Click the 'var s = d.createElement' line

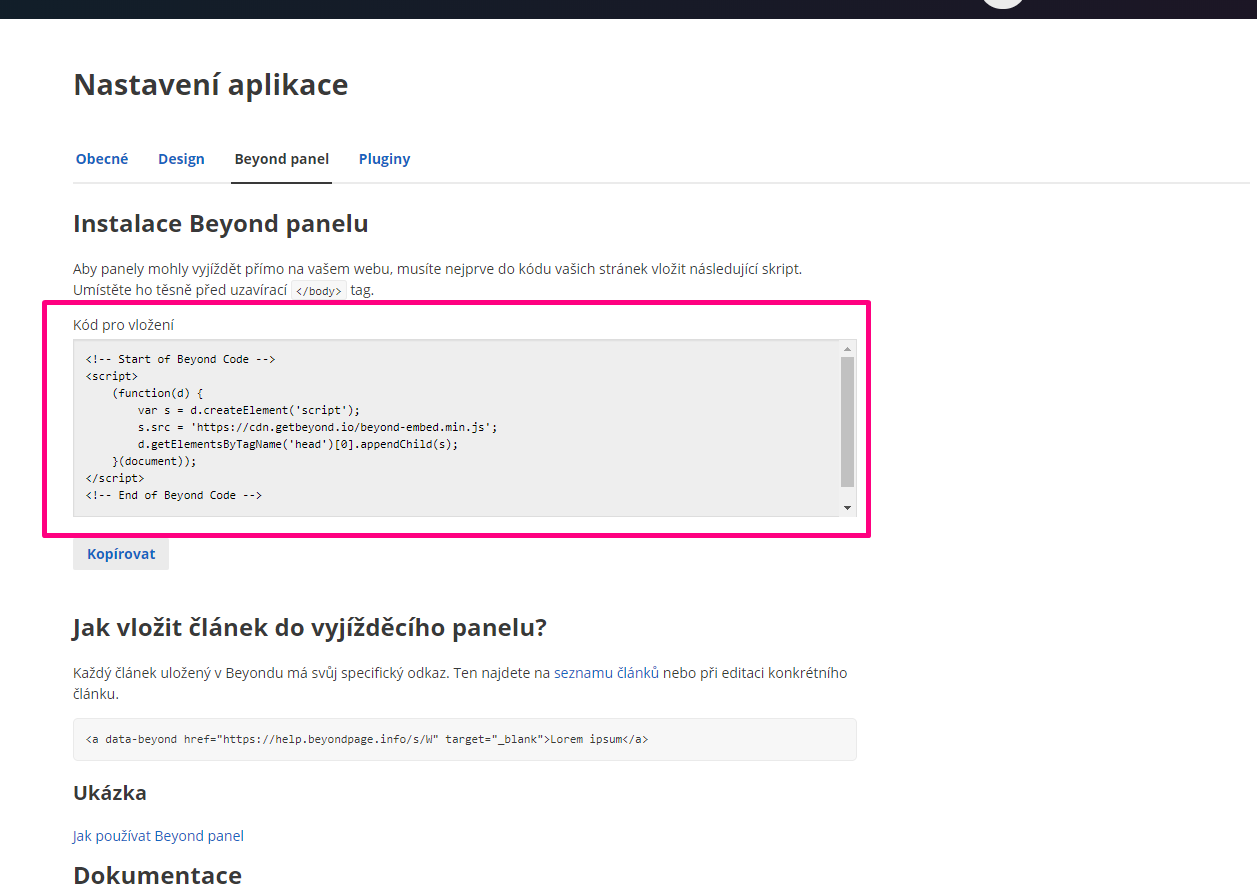click(249, 410)
